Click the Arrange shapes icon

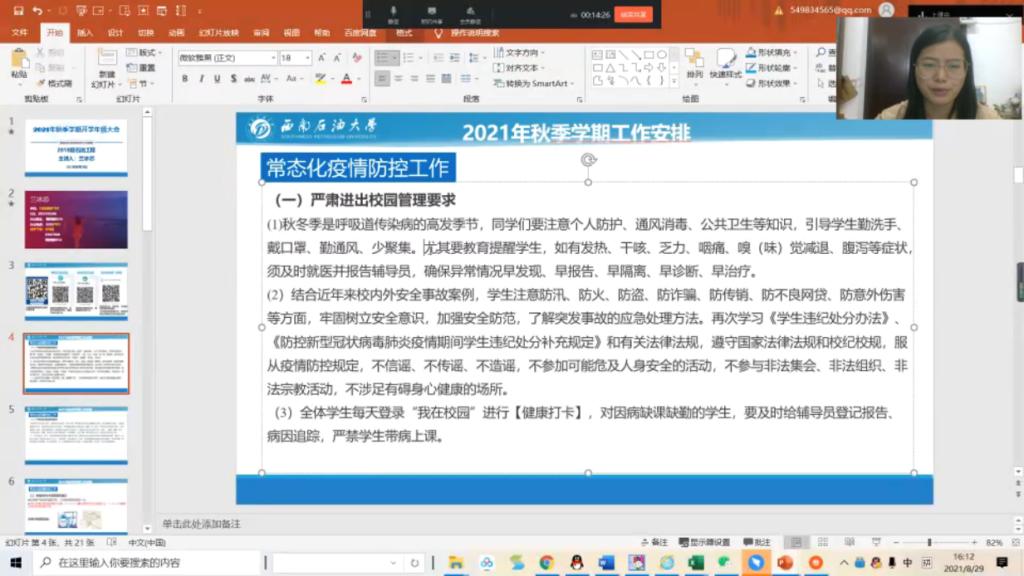click(x=694, y=63)
